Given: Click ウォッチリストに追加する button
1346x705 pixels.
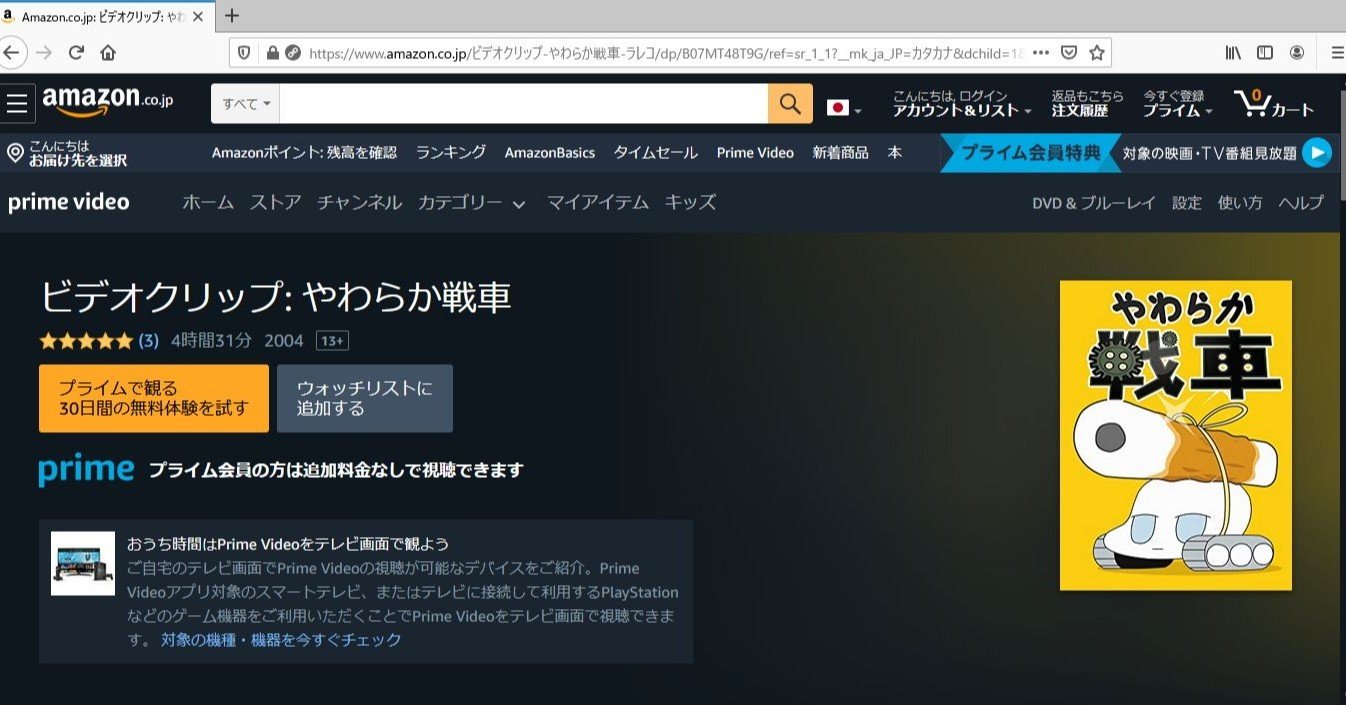Looking at the screenshot, I should pos(364,398).
